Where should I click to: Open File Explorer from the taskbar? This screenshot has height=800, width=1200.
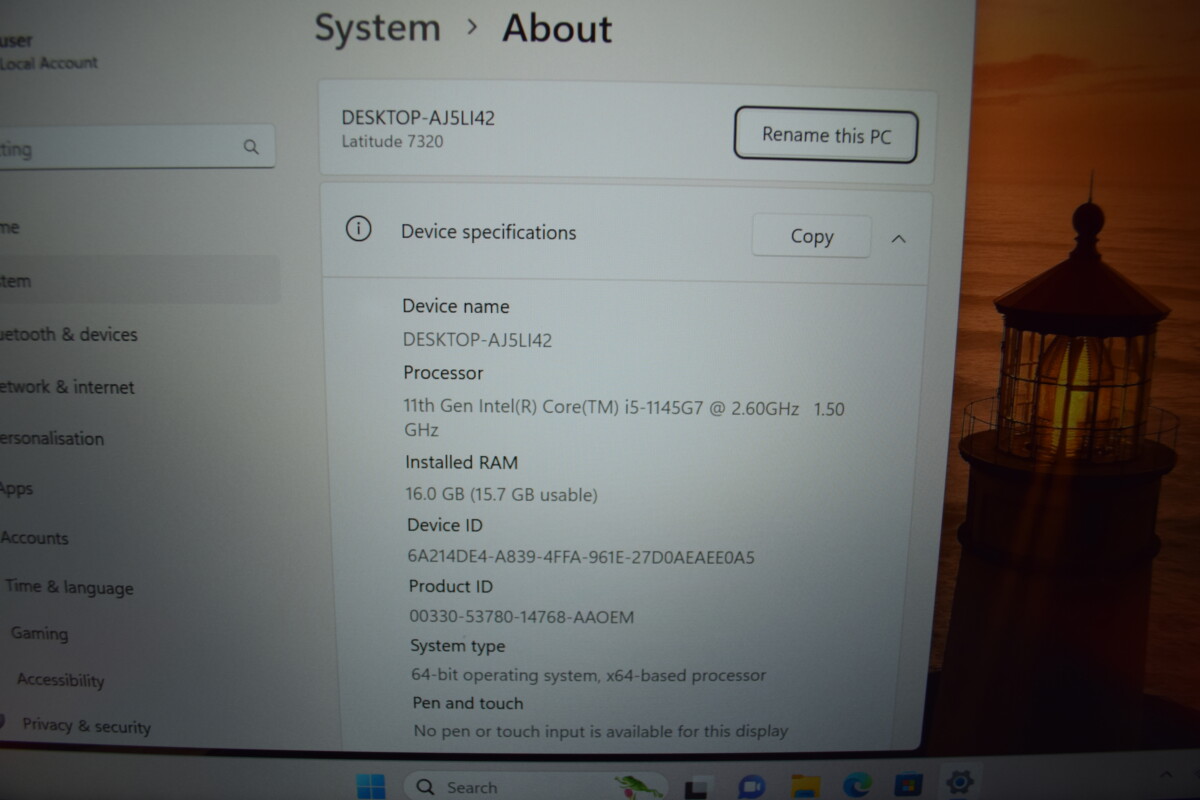[805, 786]
